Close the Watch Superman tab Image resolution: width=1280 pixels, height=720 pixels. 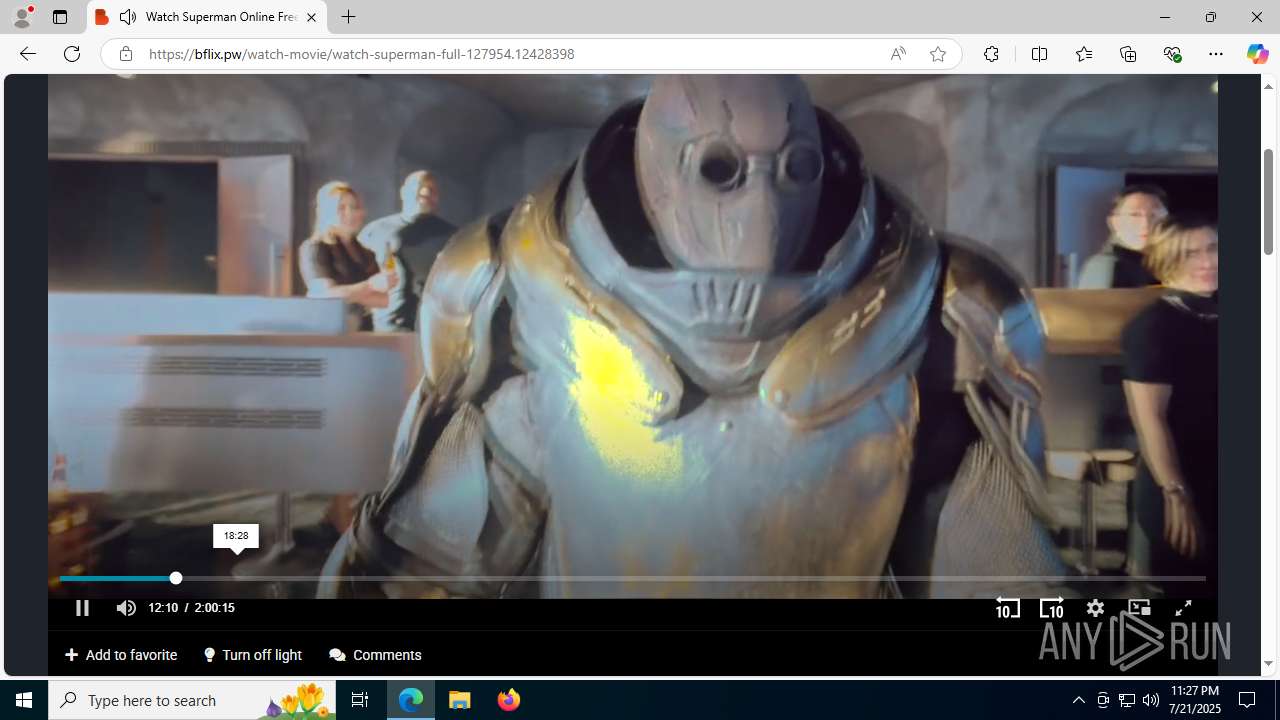click(x=311, y=17)
